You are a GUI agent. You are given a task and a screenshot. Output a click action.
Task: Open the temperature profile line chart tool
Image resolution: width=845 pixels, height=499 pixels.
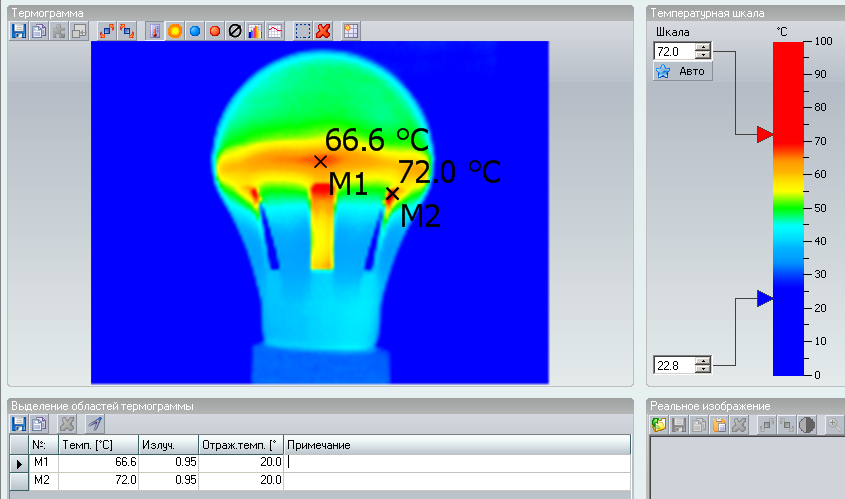pyautogui.click(x=274, y=31)
